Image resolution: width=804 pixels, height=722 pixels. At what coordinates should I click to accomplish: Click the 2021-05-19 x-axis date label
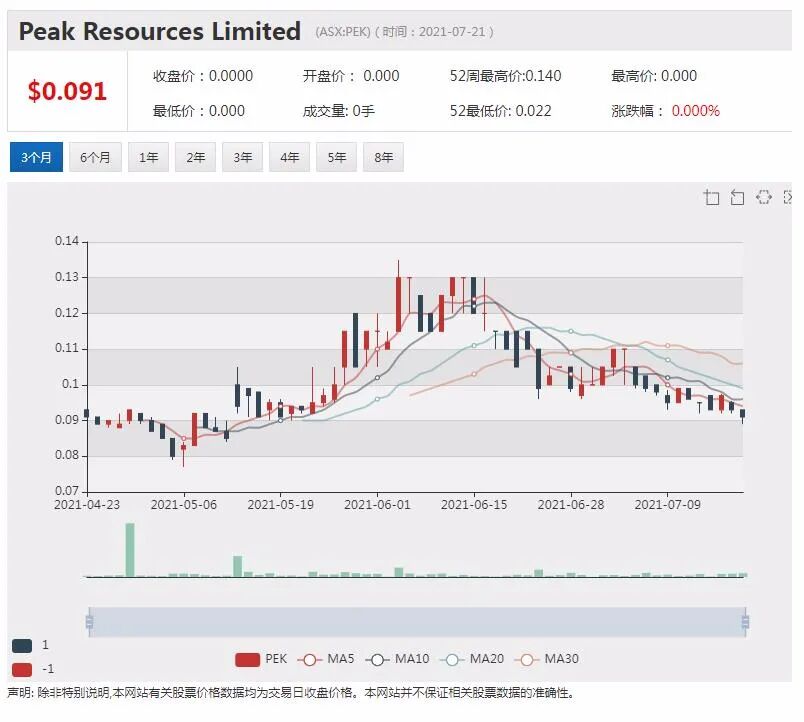pyautogui.click(x=280, y=505)
